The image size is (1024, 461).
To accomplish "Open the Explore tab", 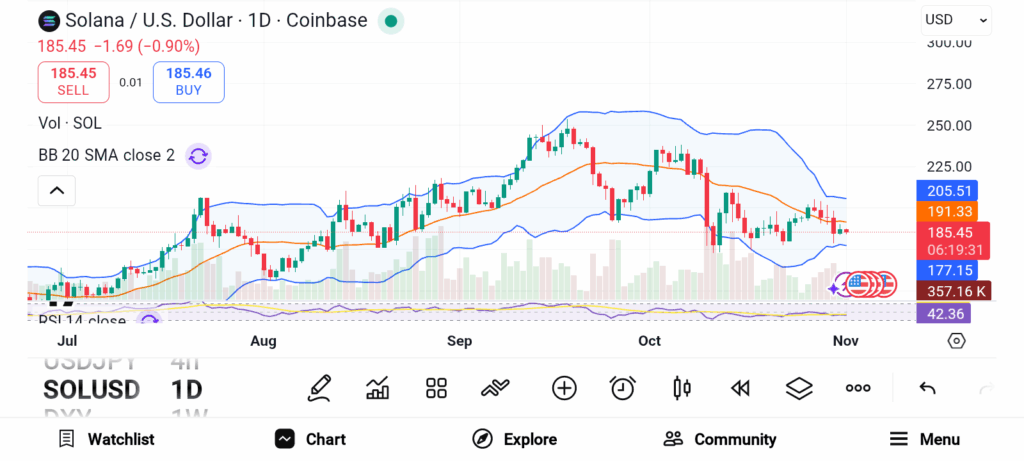I will click(515, 439).
